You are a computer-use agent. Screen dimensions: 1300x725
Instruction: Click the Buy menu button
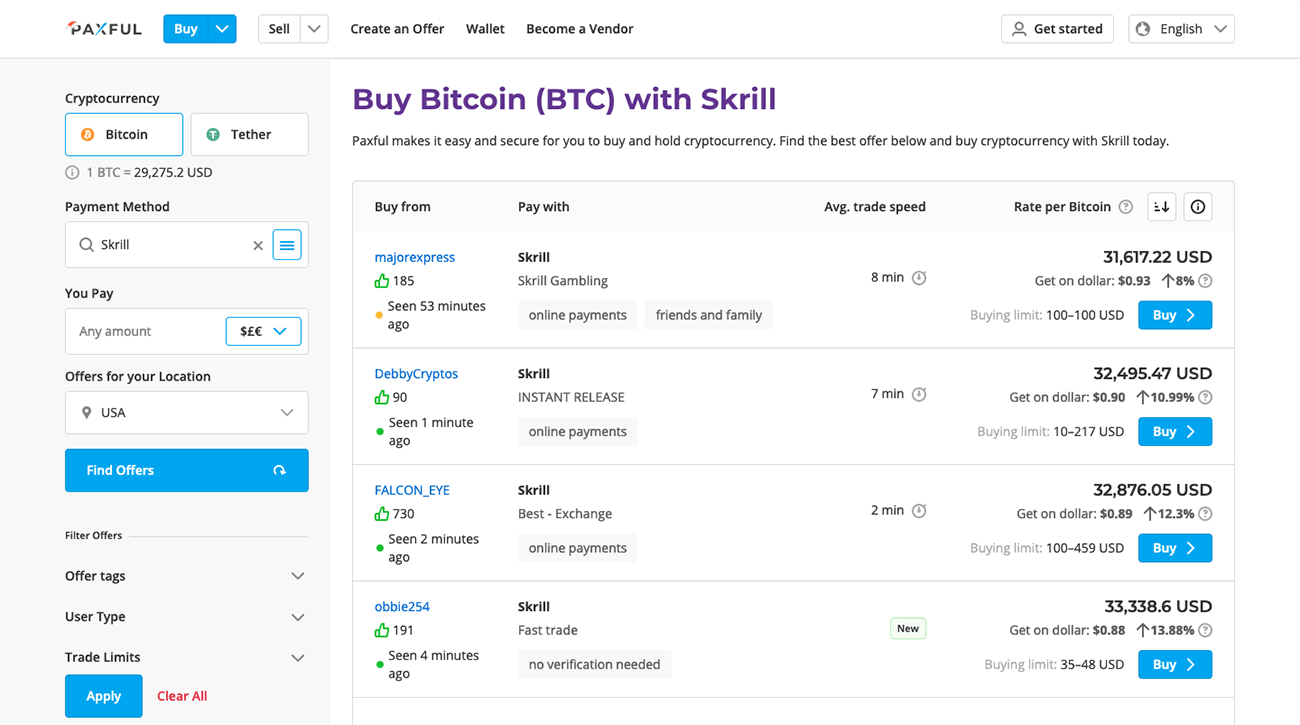pos(186,29)
